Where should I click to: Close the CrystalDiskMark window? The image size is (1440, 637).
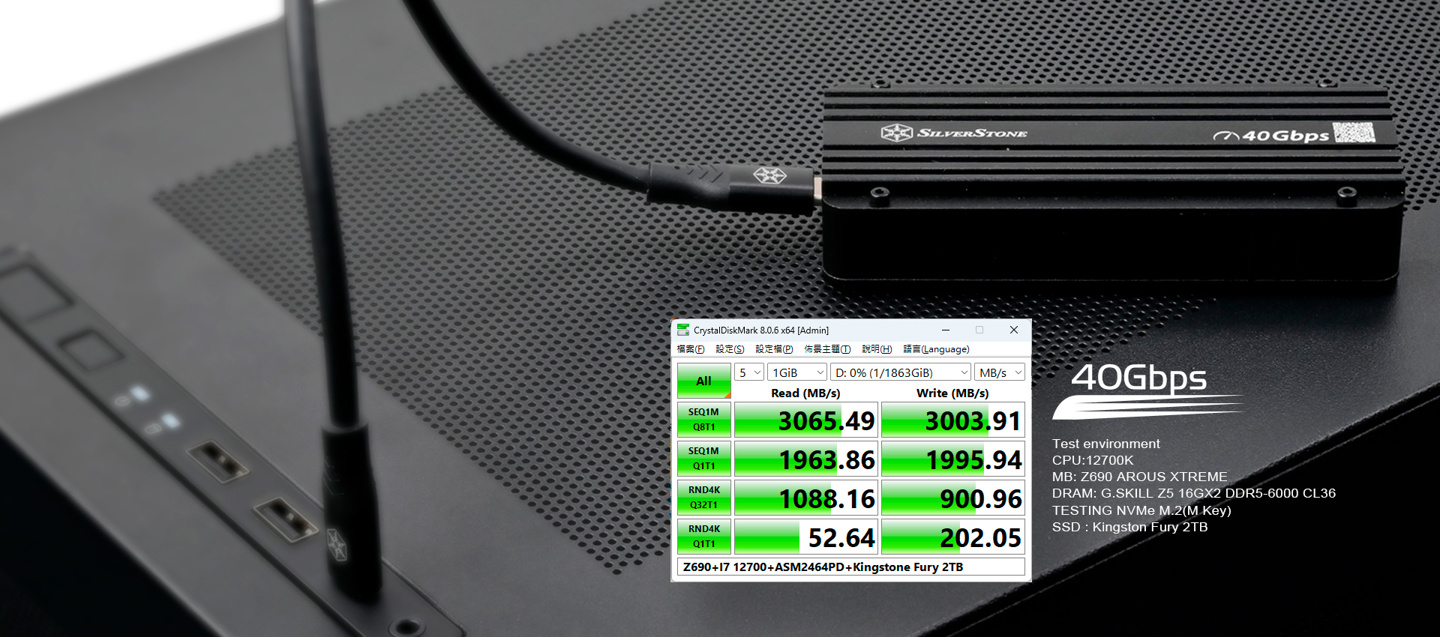(1013, 330)
